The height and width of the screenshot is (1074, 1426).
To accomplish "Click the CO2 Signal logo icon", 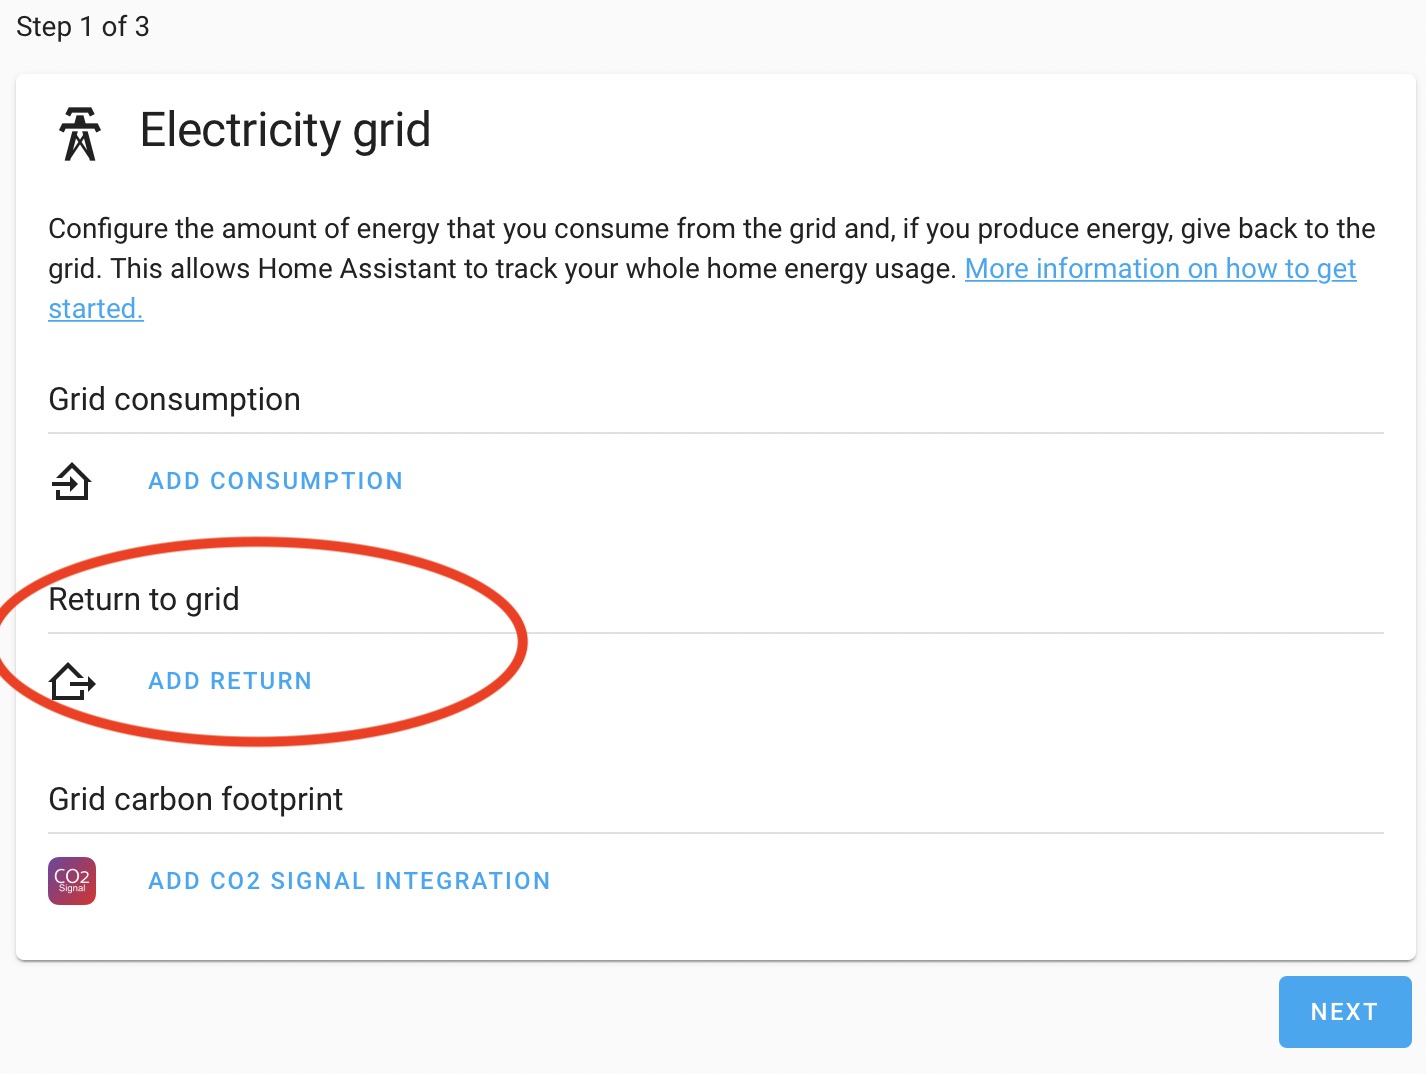I will [72, 881].
